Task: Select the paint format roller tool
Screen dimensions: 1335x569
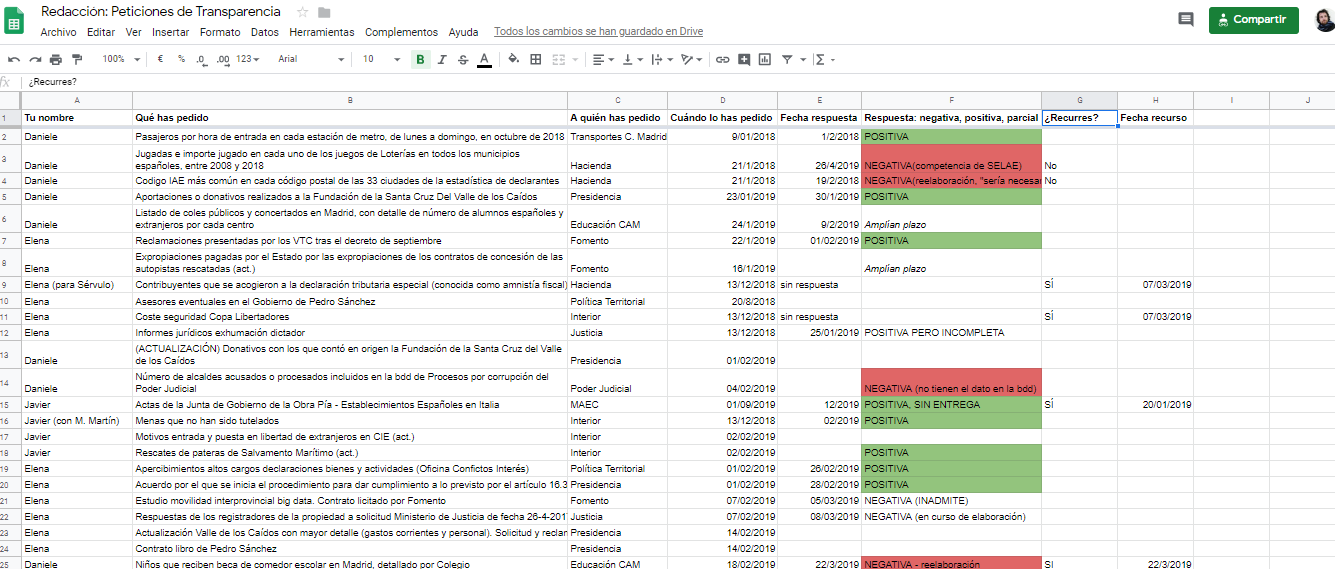Action: [77, 60]
